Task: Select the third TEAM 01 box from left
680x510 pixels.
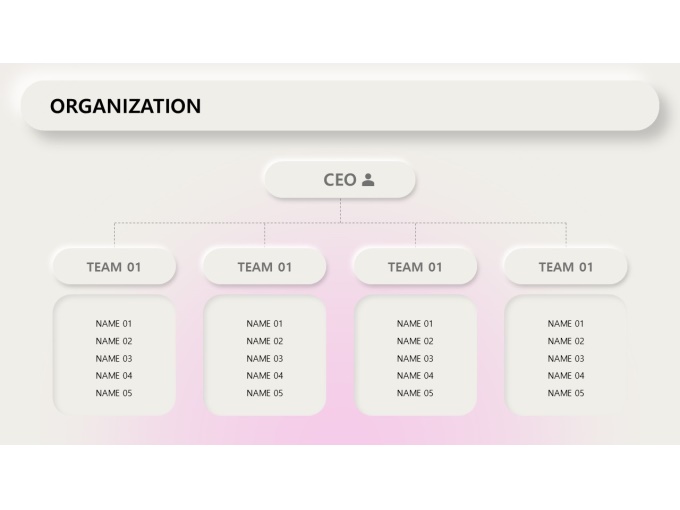Action: [415, 267]
